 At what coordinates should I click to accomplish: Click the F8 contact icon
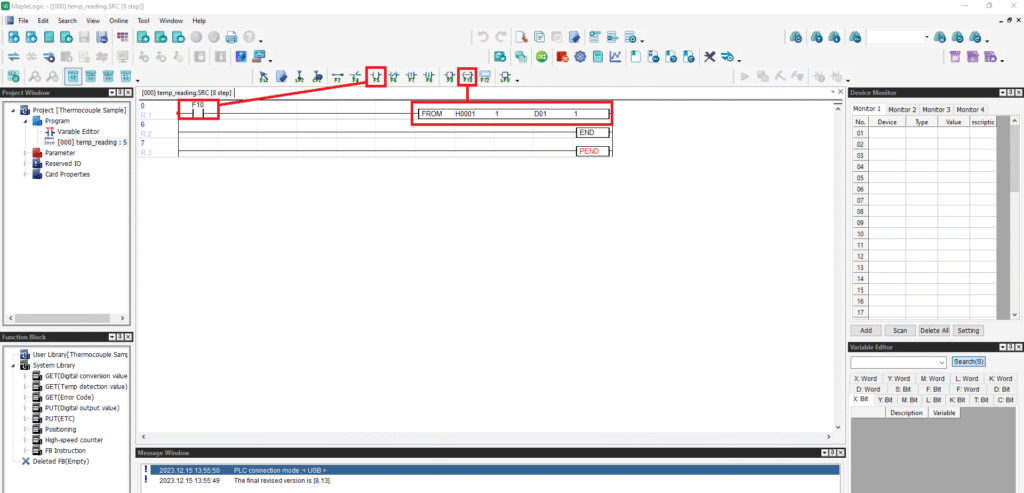point(428,76)
